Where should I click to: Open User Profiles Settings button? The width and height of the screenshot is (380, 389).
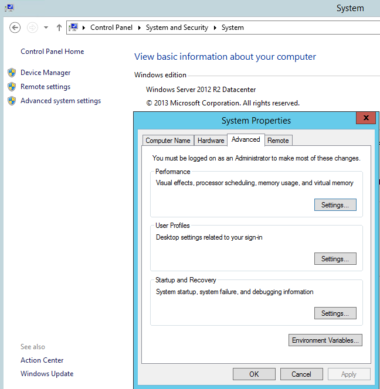pyautogui.click(x=335, y=259)
